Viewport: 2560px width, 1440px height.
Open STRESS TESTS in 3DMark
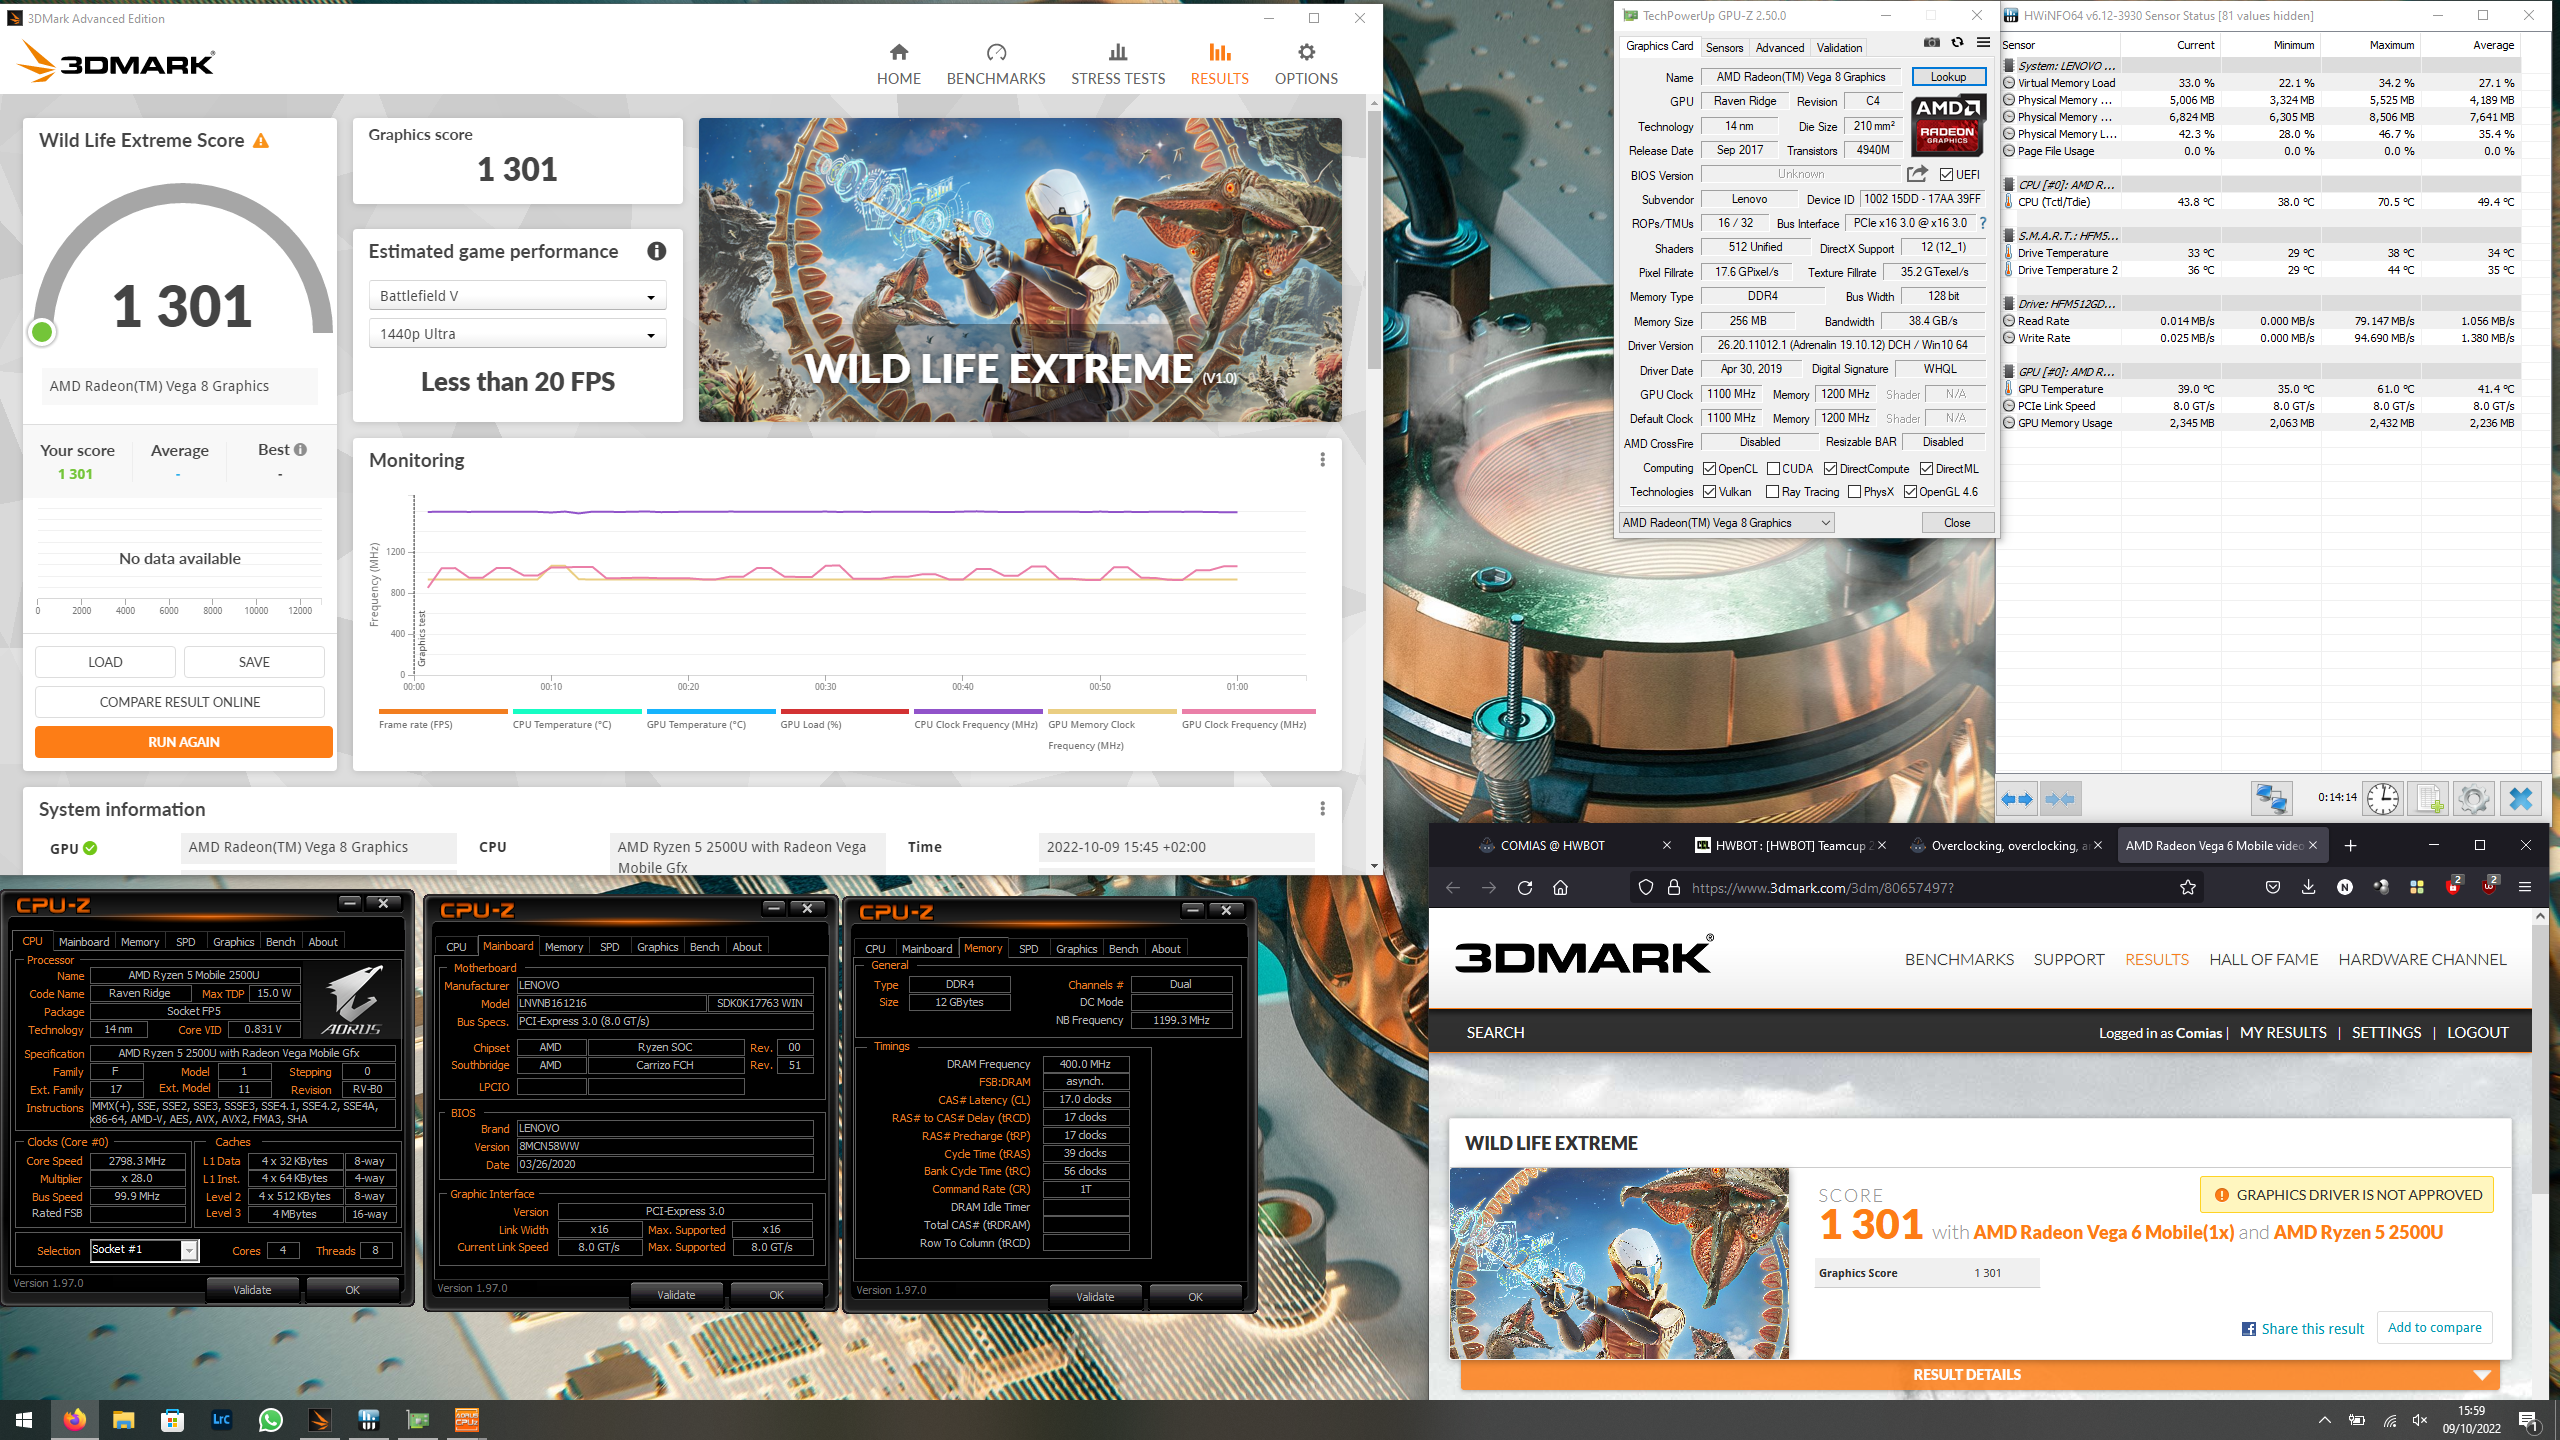pyautogui.click(x=1117, y=64)
